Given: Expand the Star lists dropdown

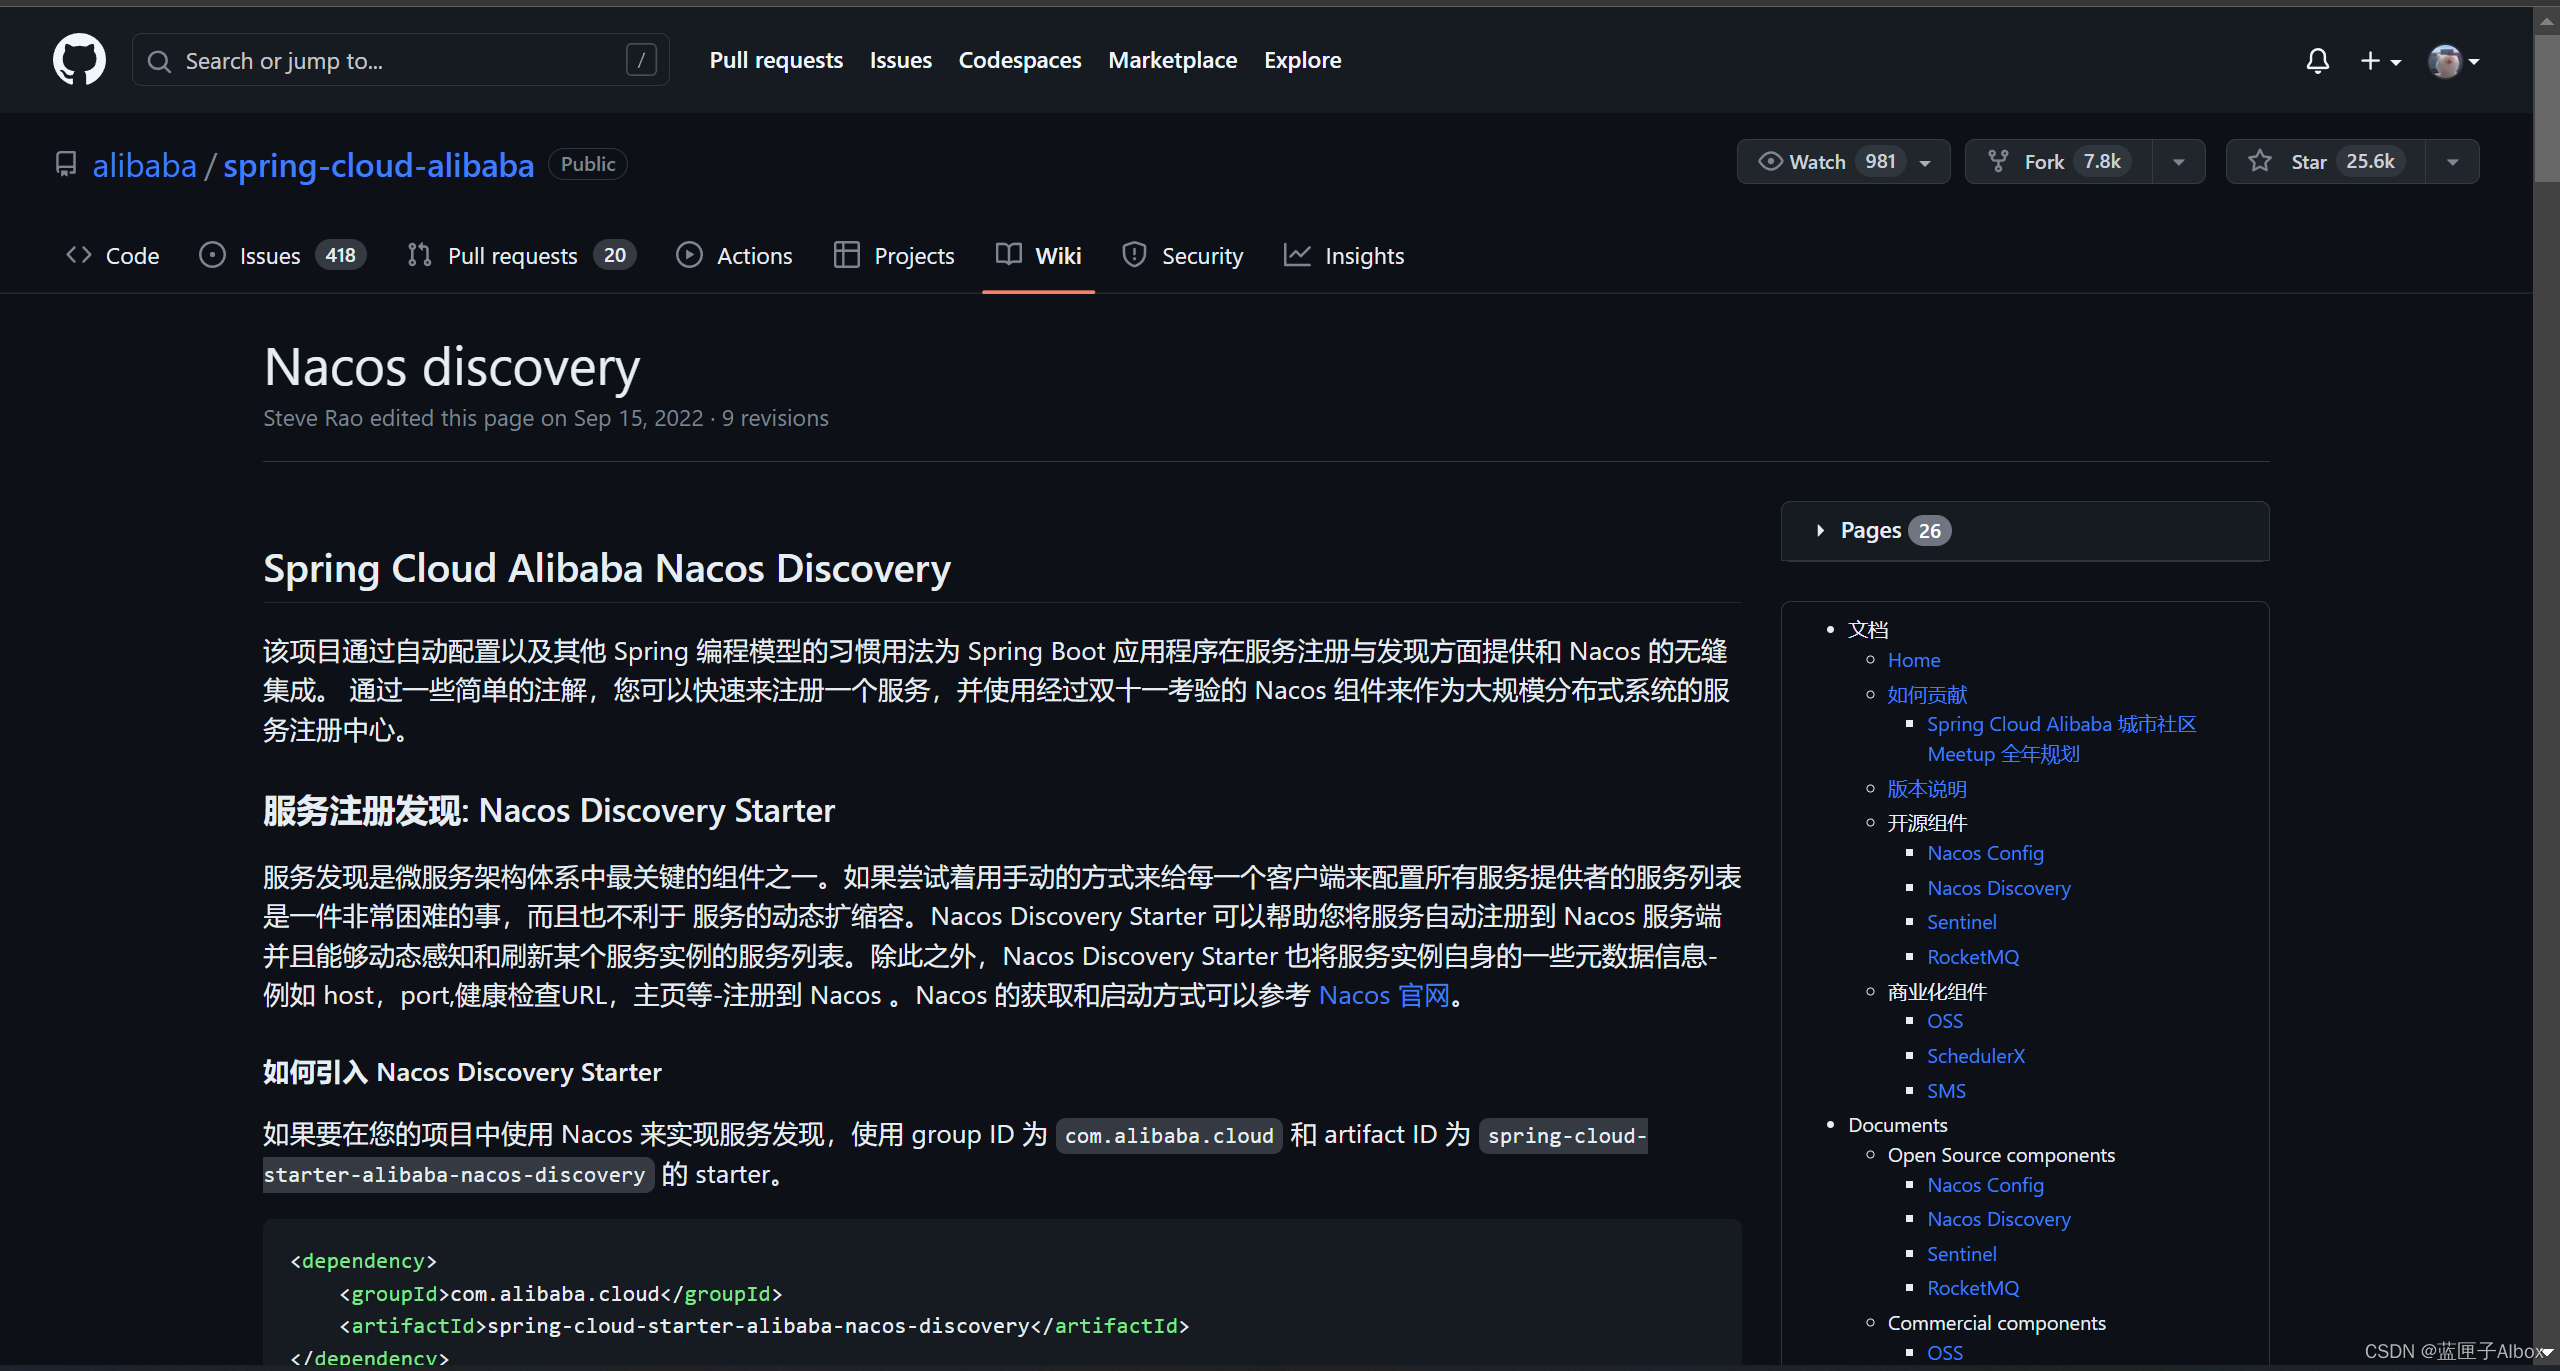Looking at the screenshot, I should click(2452, 162).
